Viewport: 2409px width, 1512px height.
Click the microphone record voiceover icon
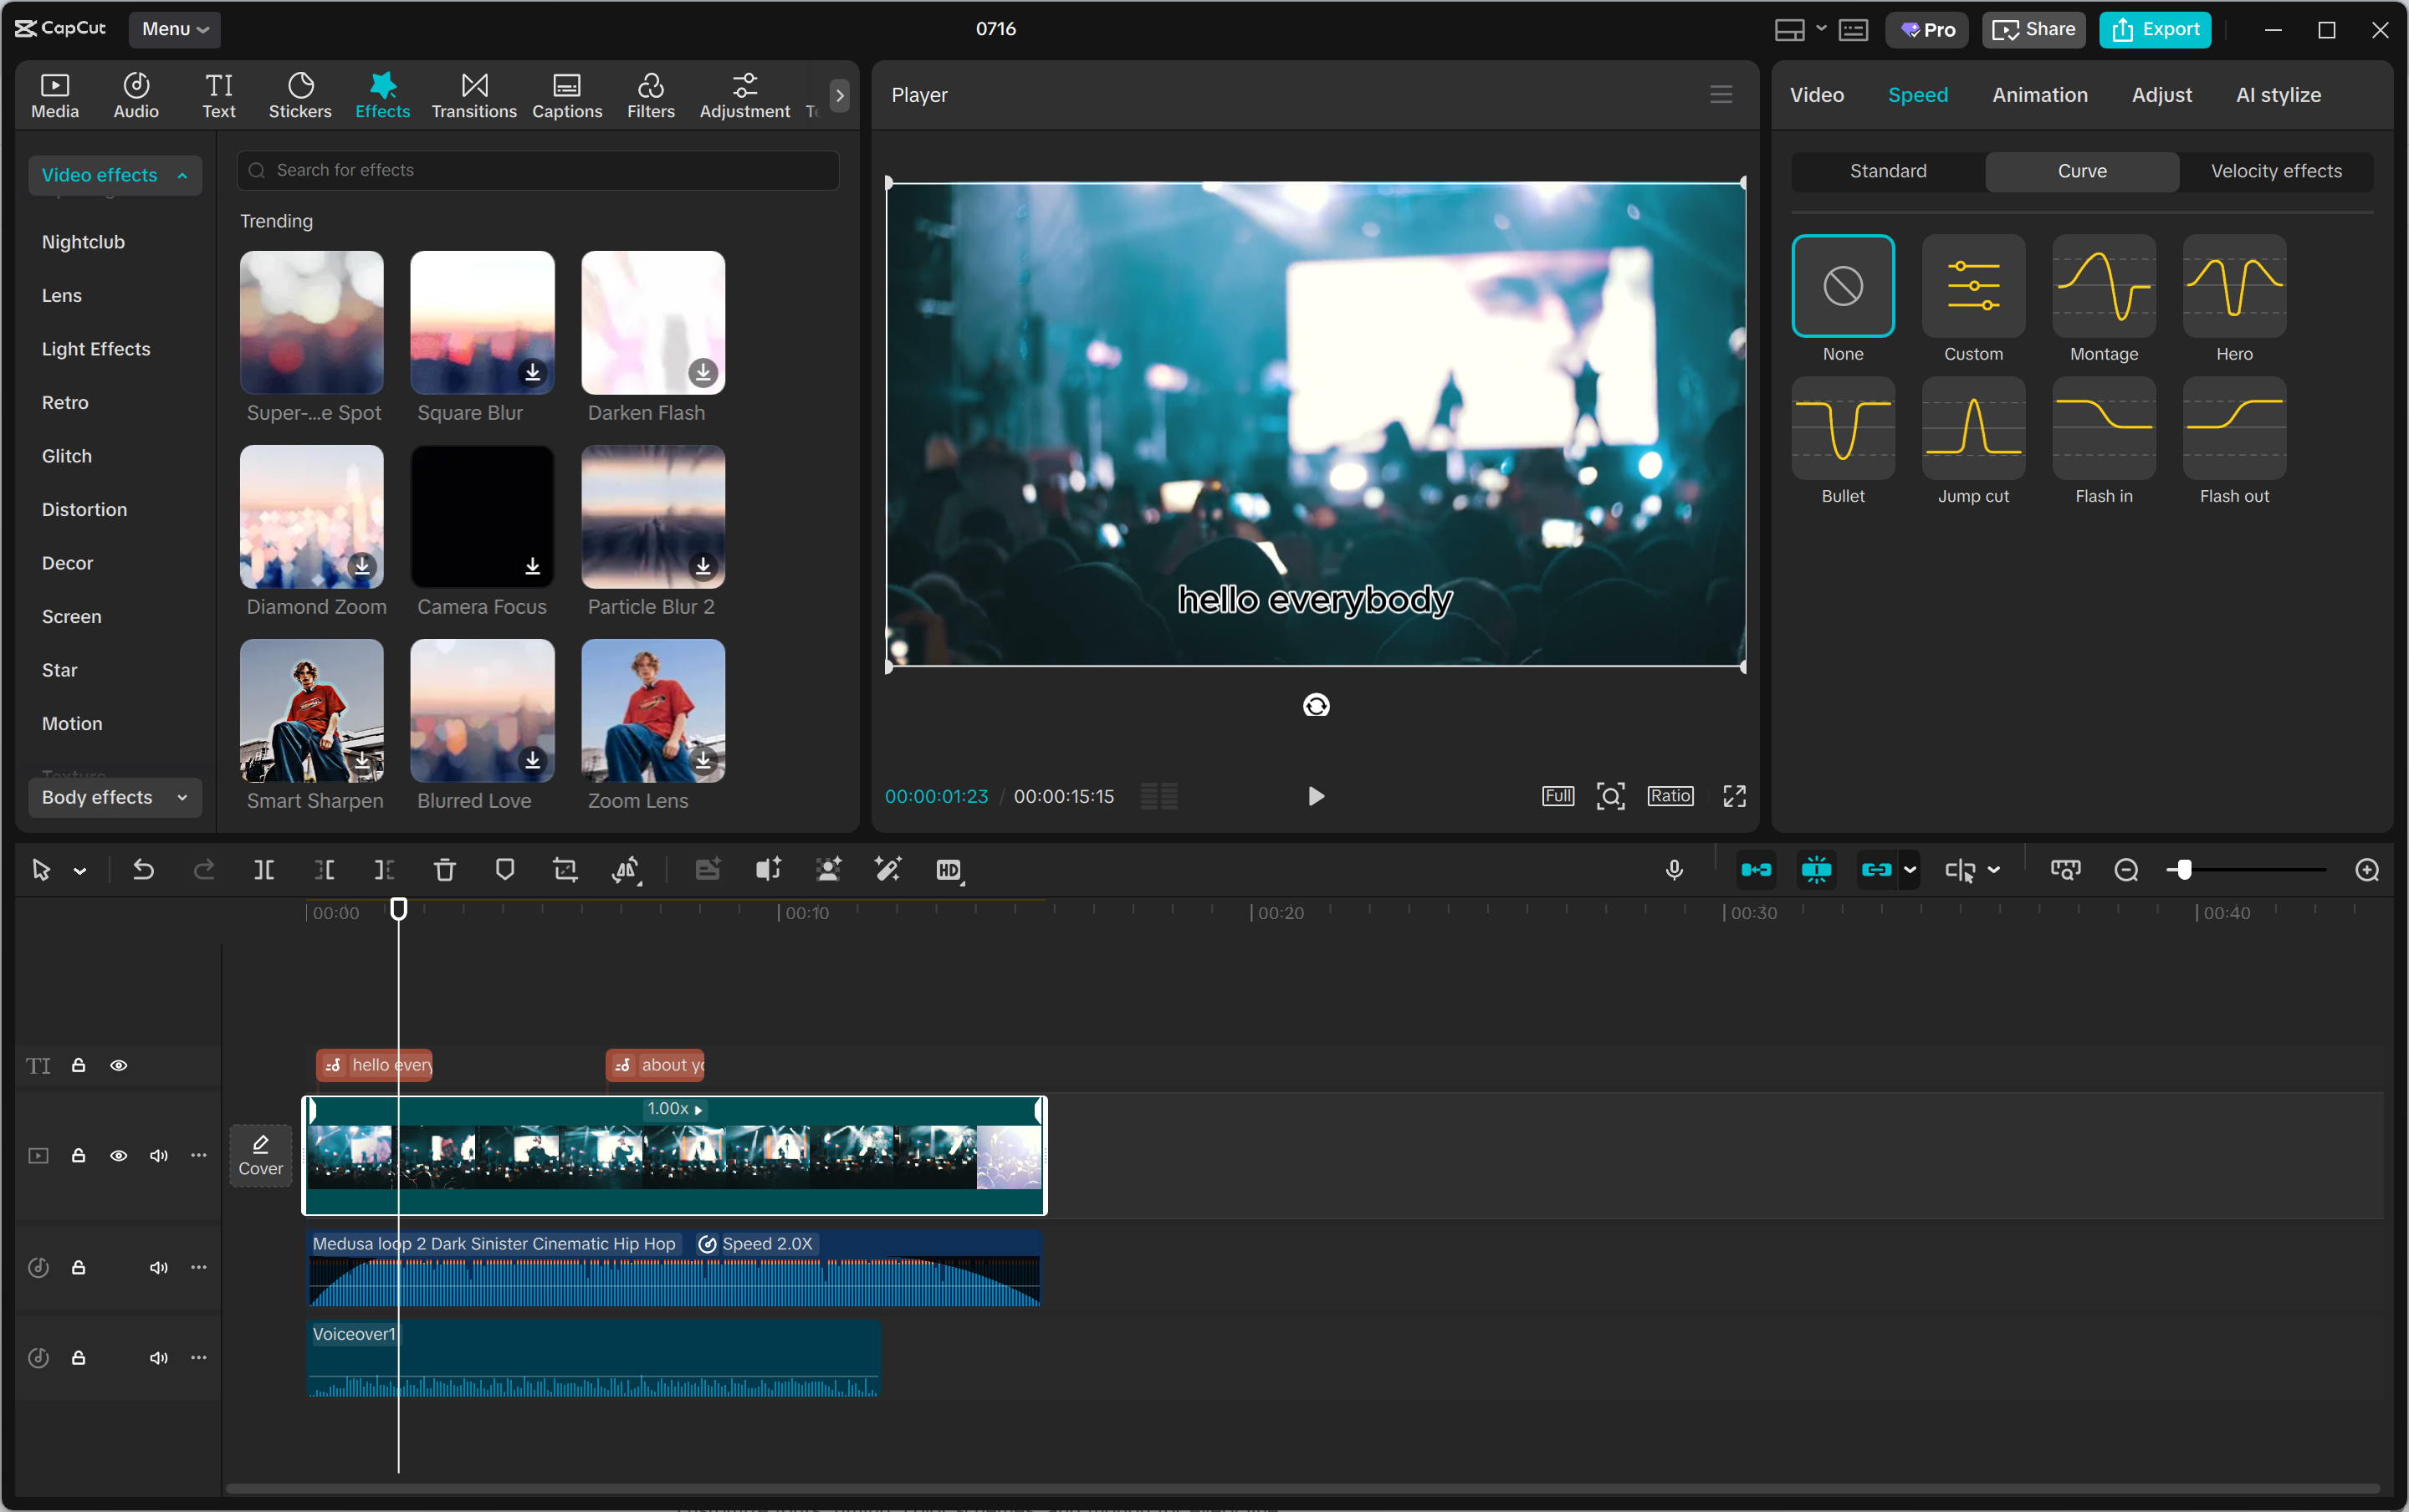tap(1674, 870)
